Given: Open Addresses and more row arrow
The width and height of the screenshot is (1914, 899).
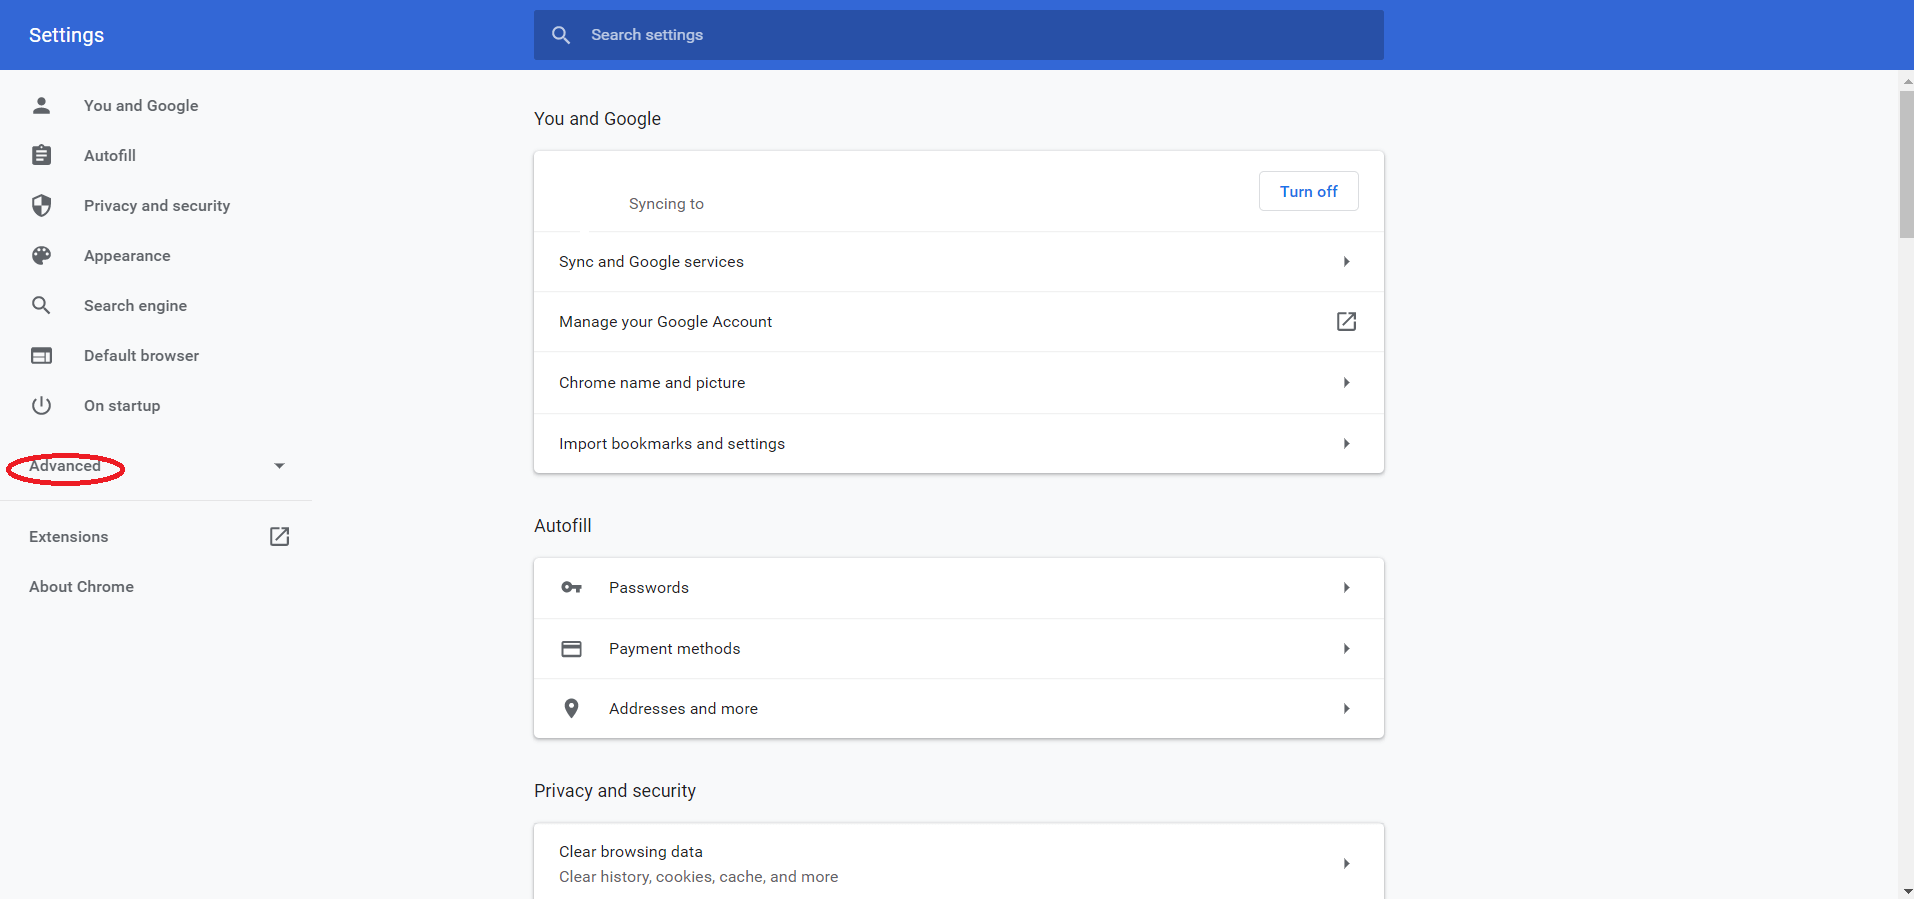Looking at the screenshot, I should pyautogui.click(x=1346, y=709).
